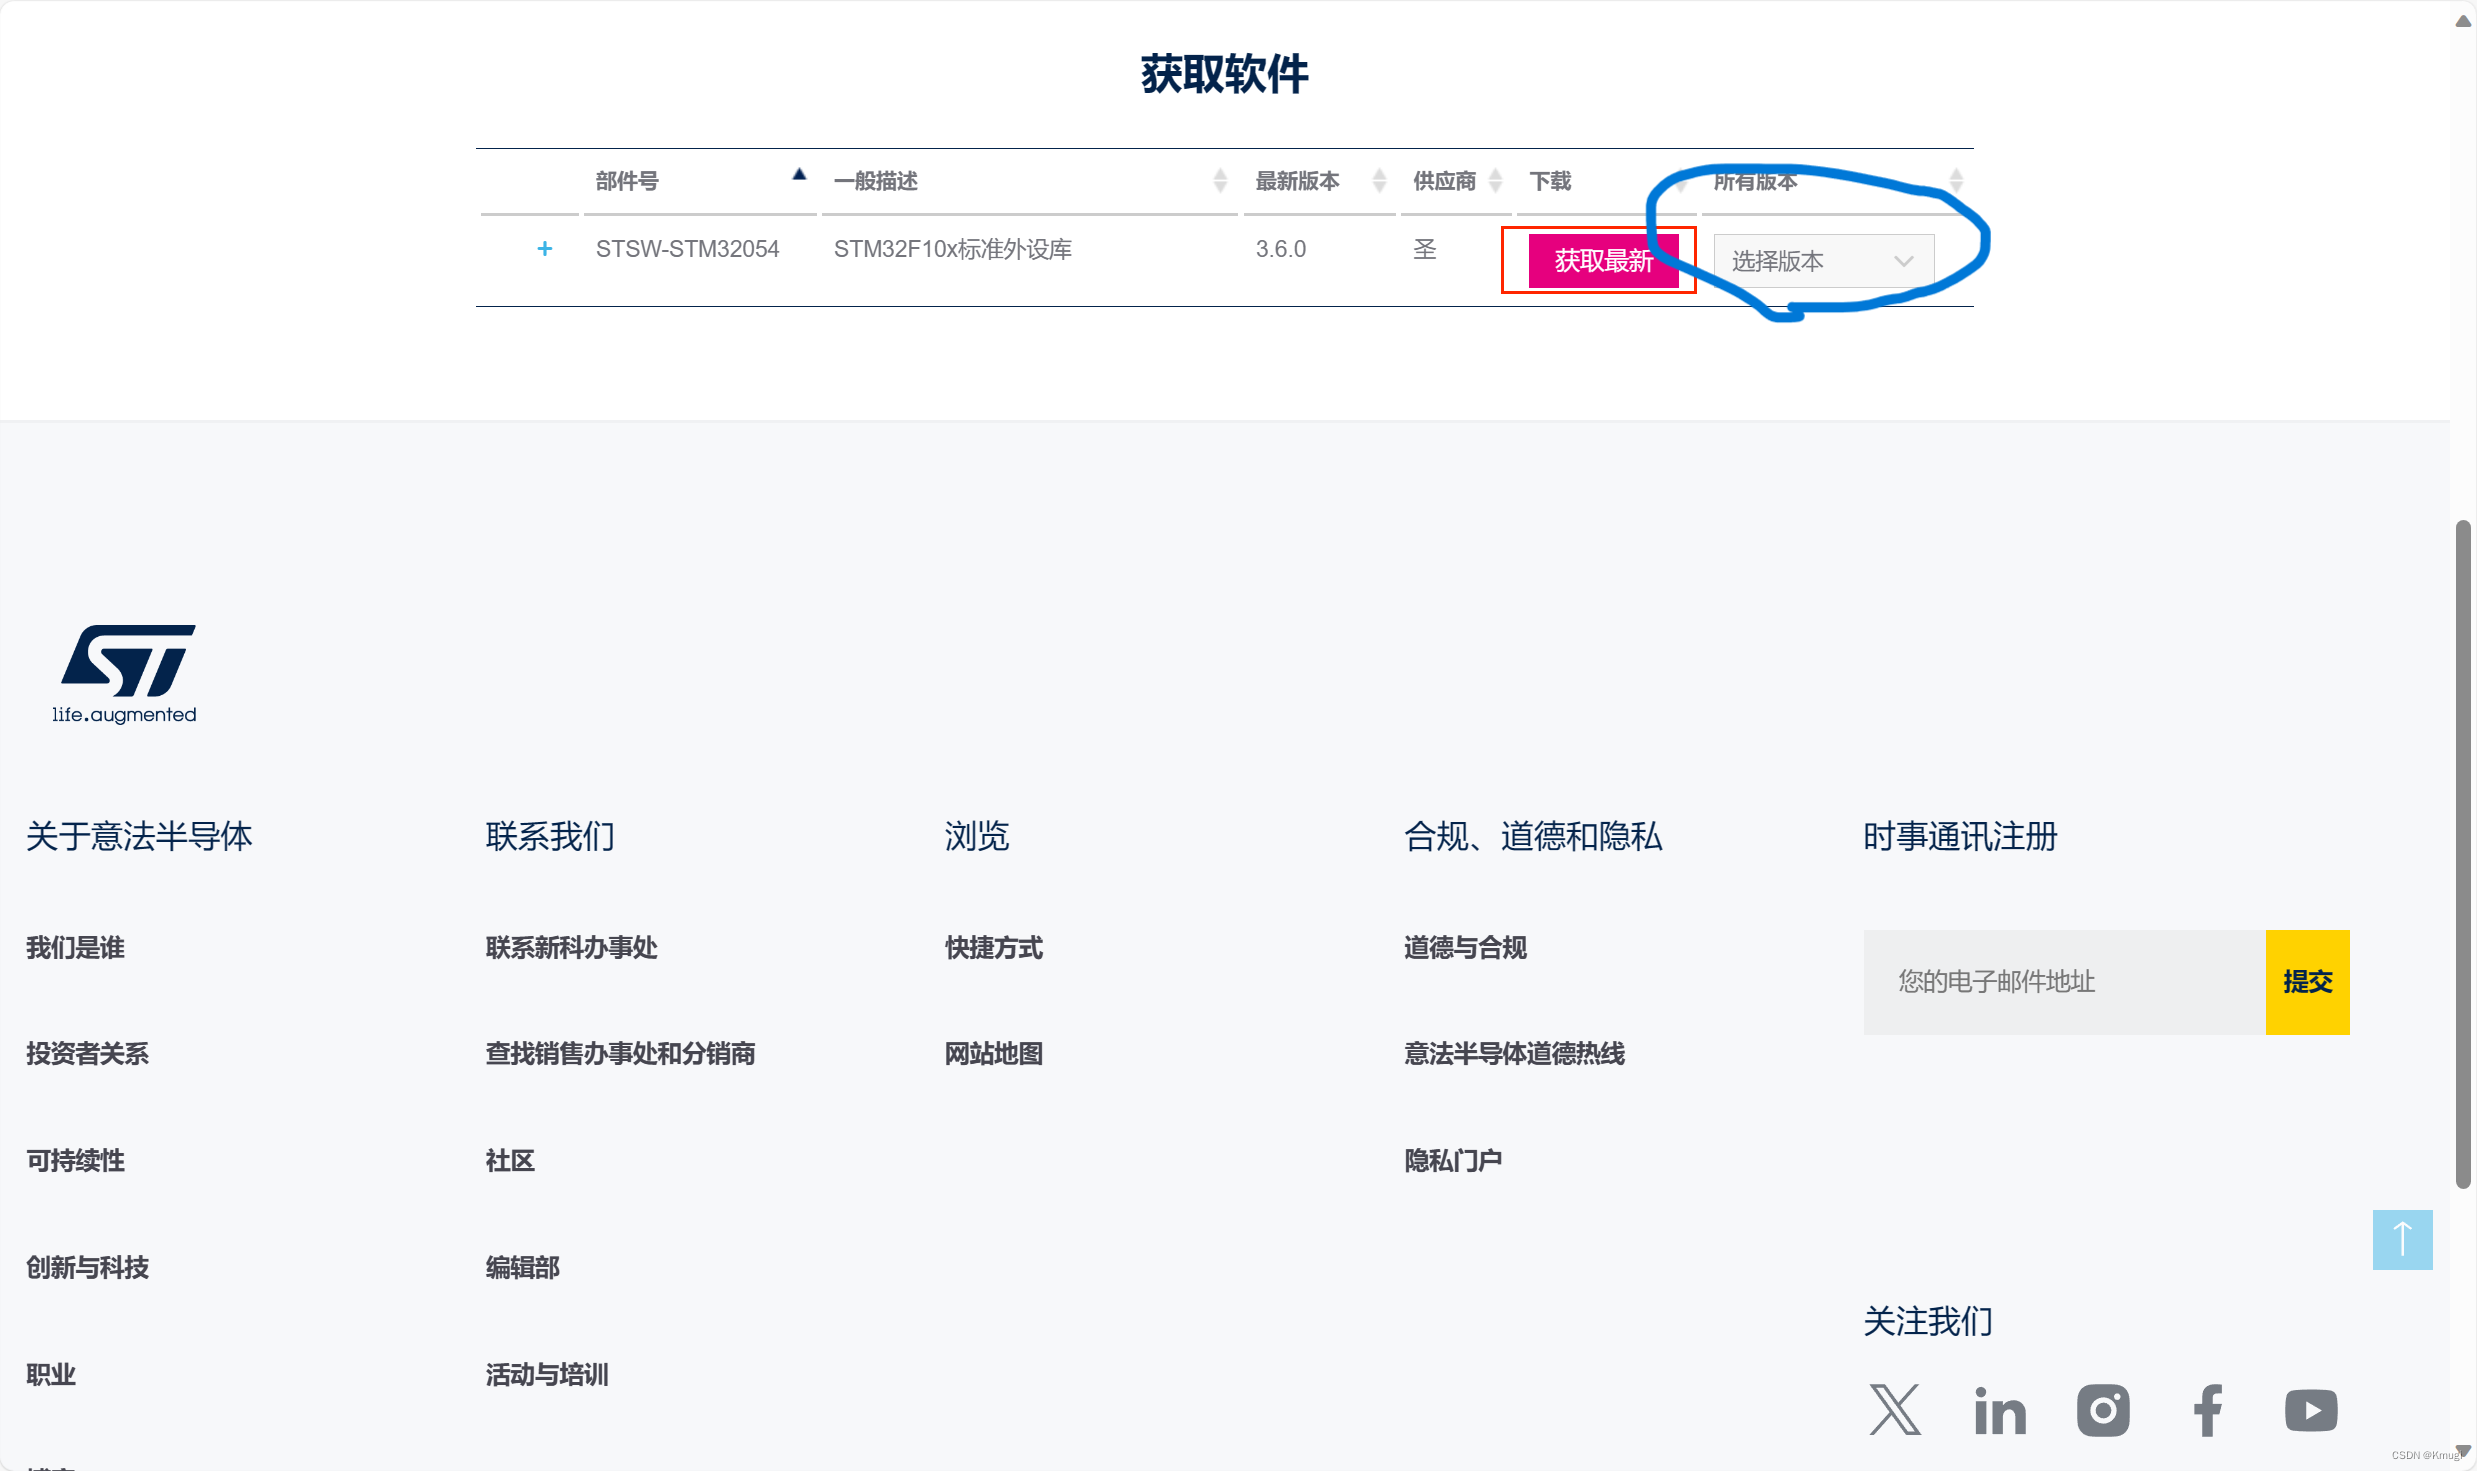Open the 投资者关系 link
The image size is (2477, 1471).
87,1054
